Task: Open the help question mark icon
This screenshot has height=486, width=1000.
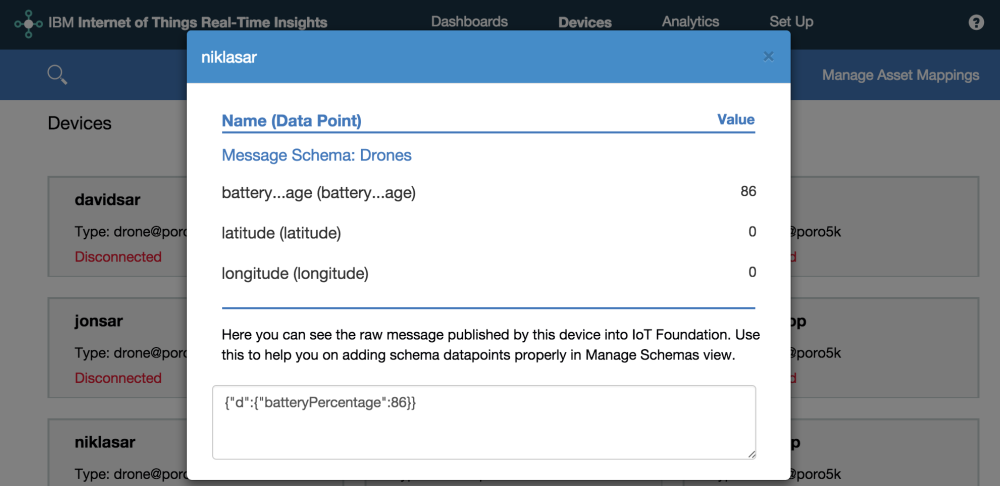Action: (x=976, y=22)
